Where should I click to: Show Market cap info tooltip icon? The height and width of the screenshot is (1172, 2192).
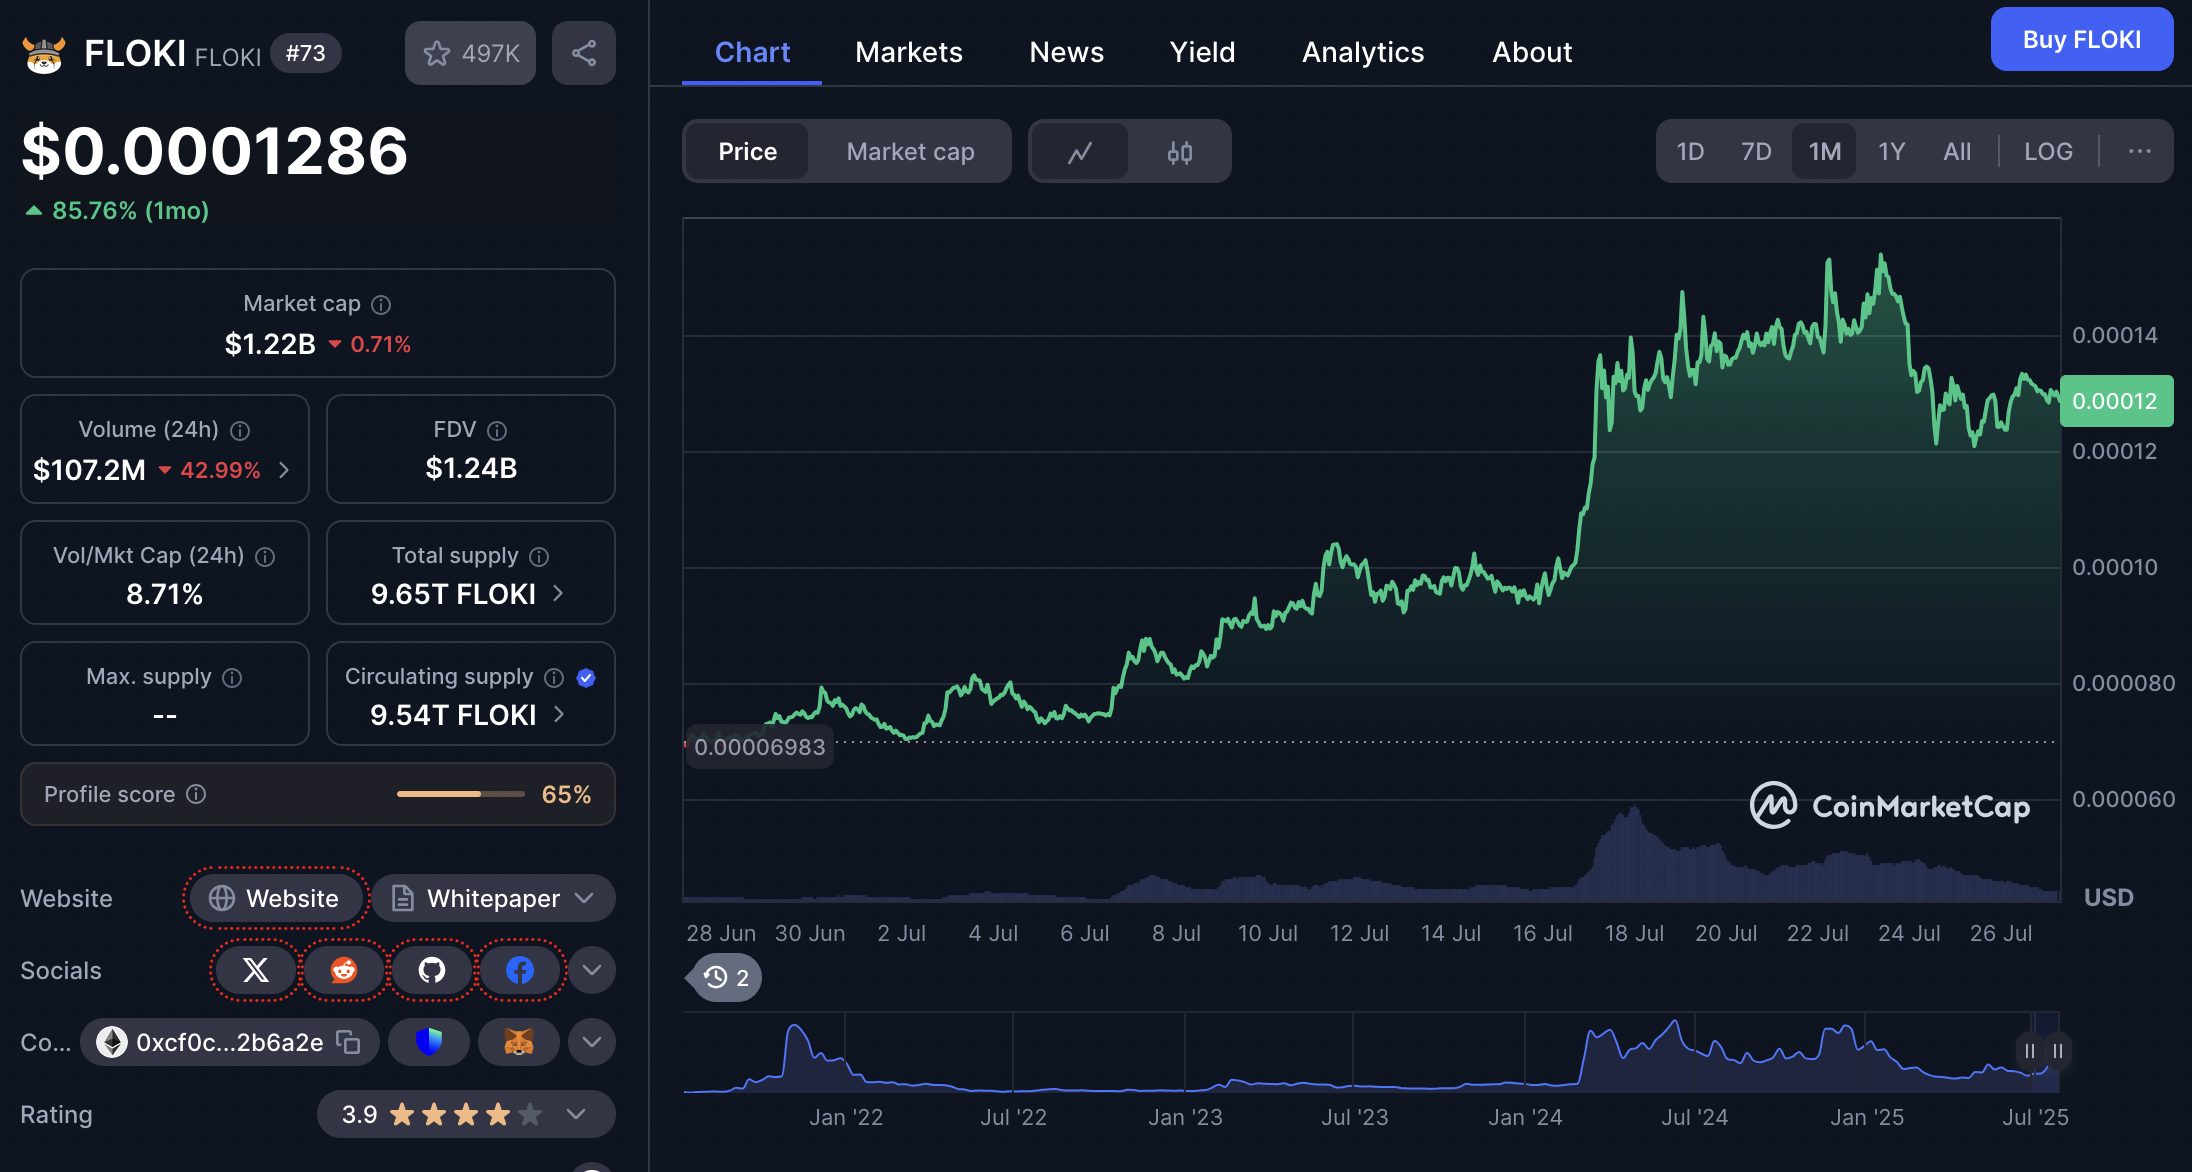[381, 305]
